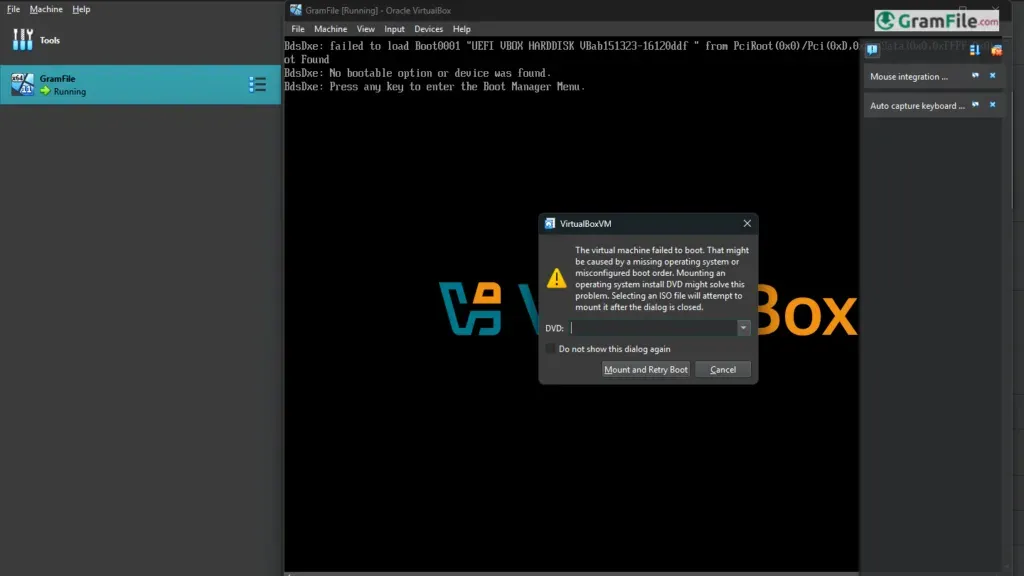
Task: Click 'No bootable option or device' console line
Action: pyautogui.click(x=418, y=73)
